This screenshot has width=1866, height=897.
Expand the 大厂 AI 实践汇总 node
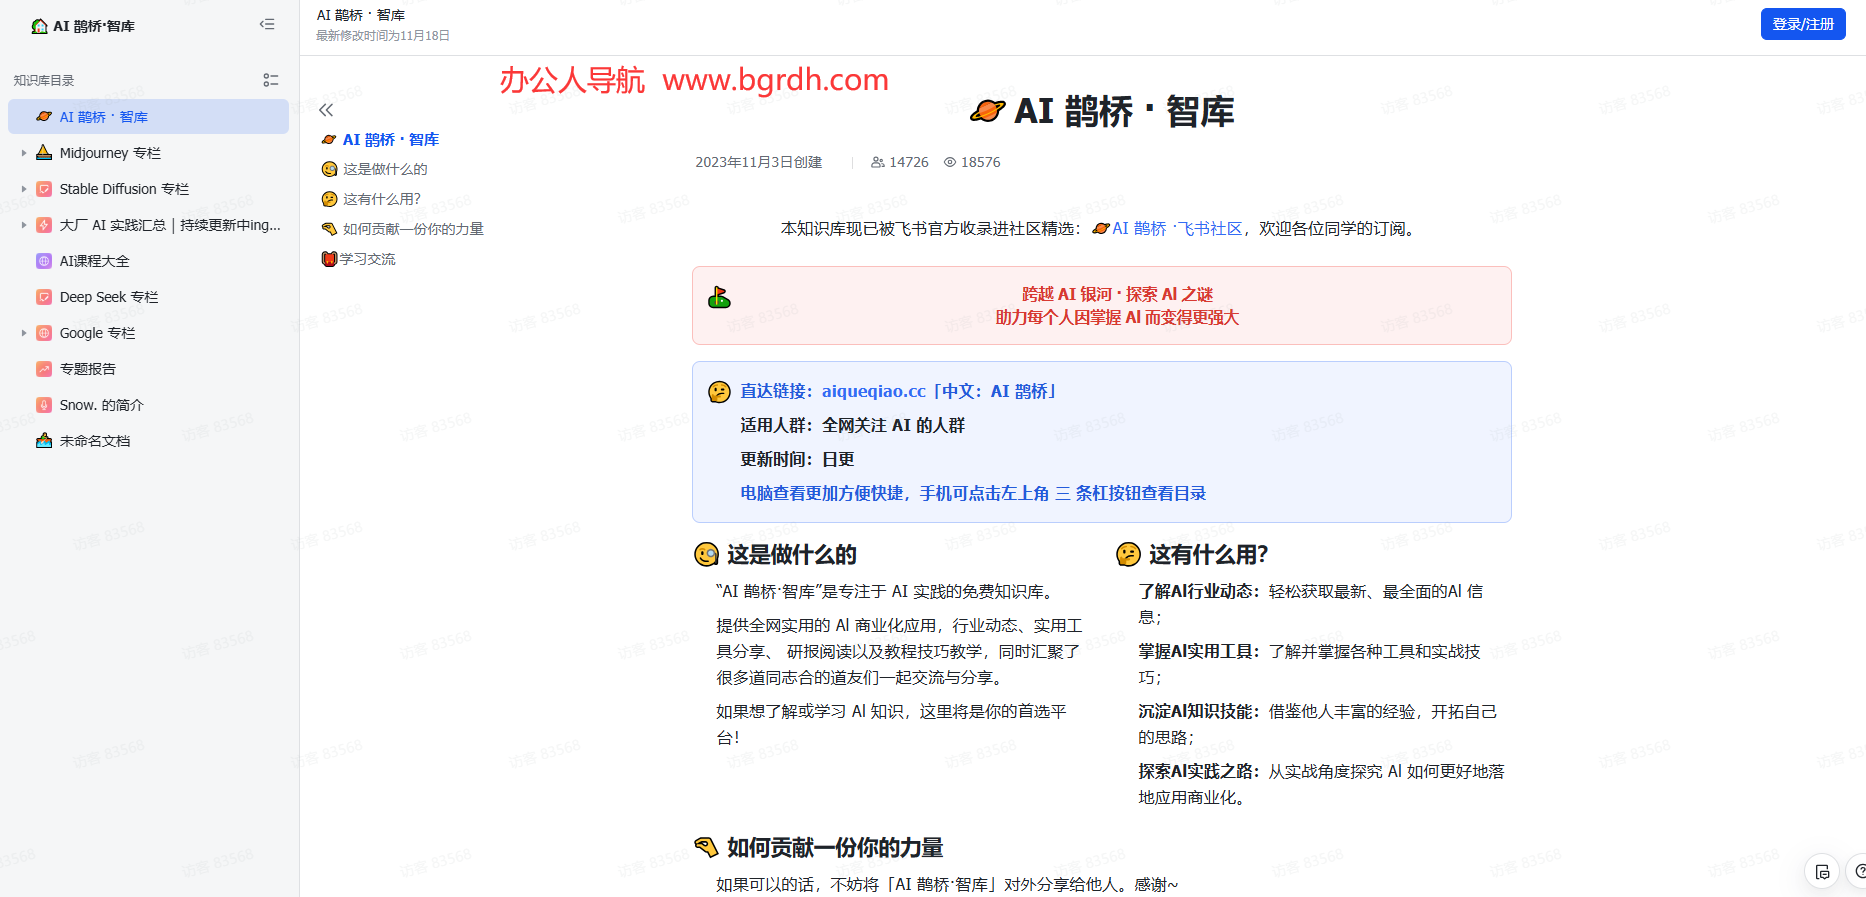tap(24, 225)
